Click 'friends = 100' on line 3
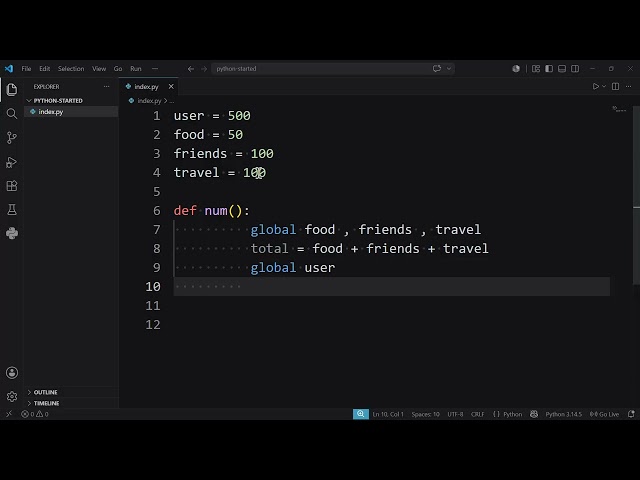Viewport: 640px width, 480px height. click(224, 153)
